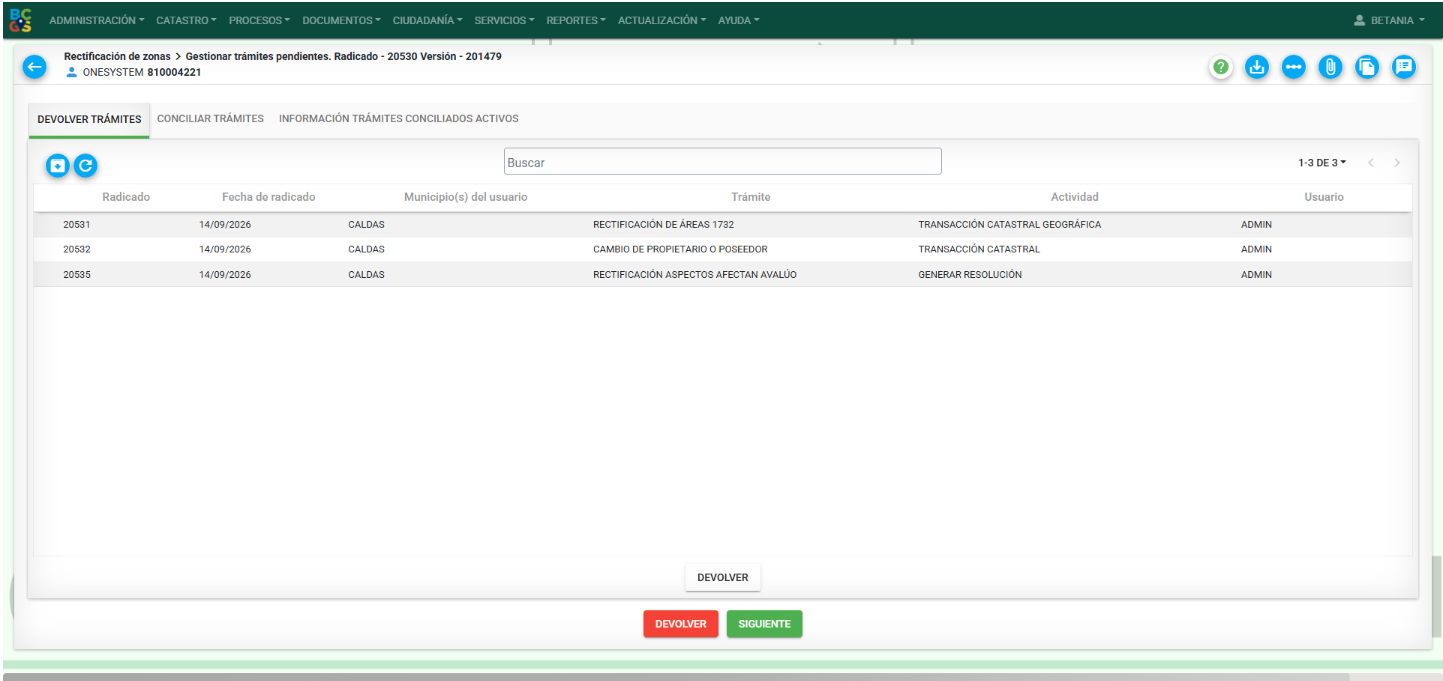
Task: Select the row with radicado 20532
Action: click(x=722, y=249)
